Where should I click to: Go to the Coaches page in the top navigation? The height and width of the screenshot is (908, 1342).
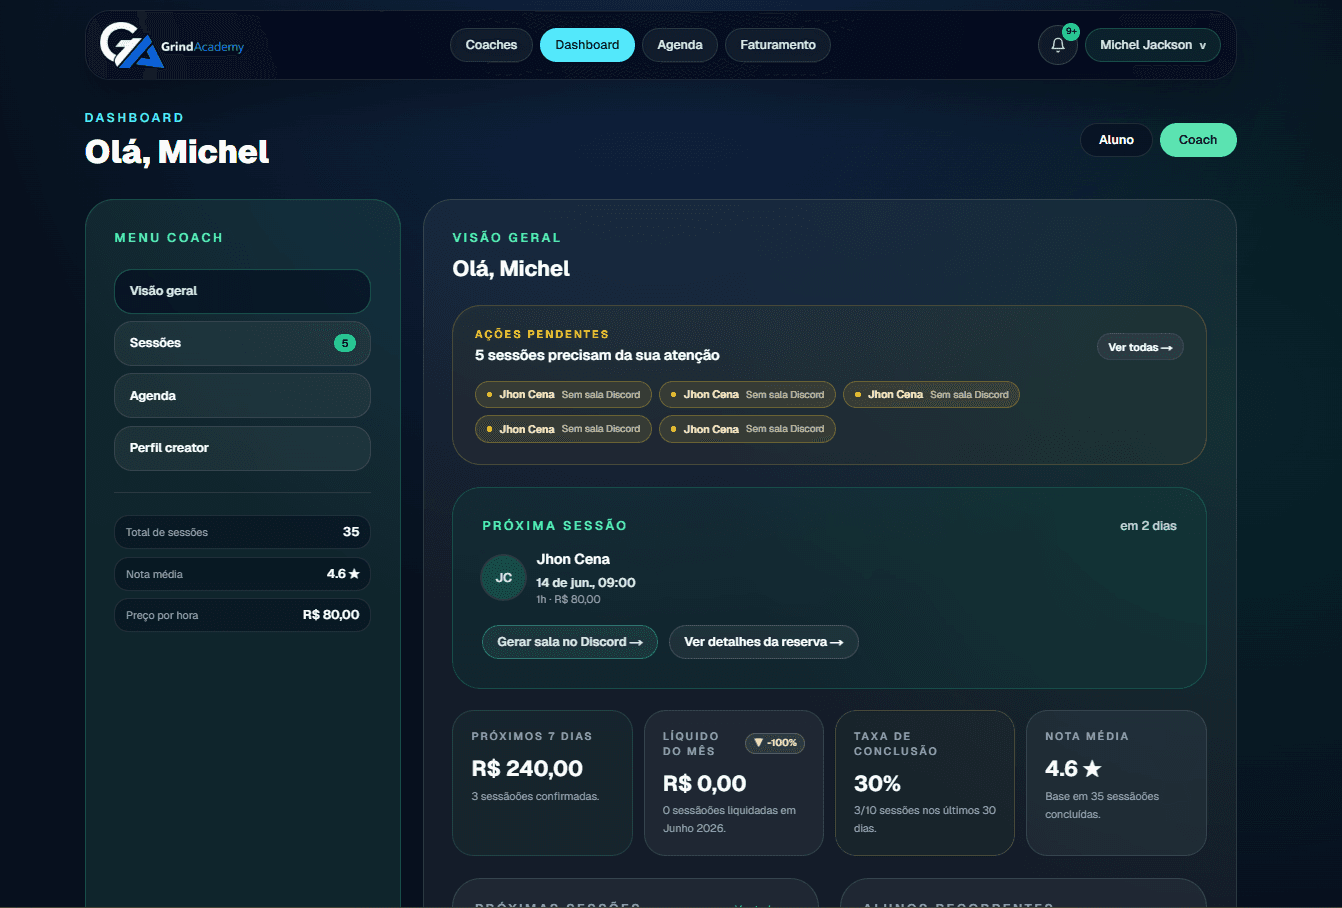[x=491, y=45]
